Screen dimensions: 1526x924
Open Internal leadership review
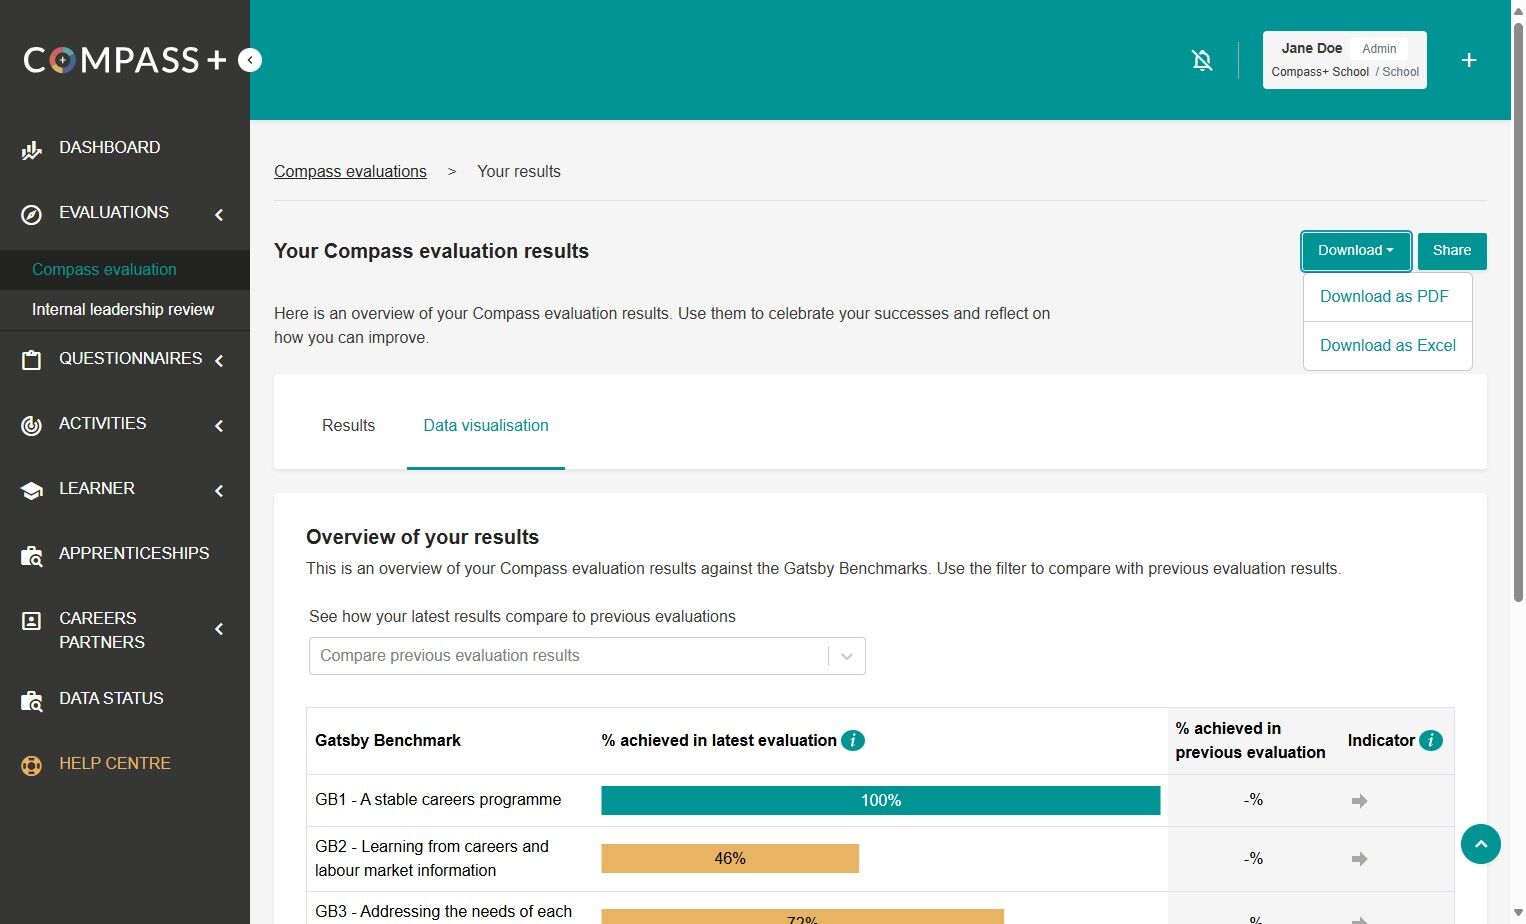(123, 309)
